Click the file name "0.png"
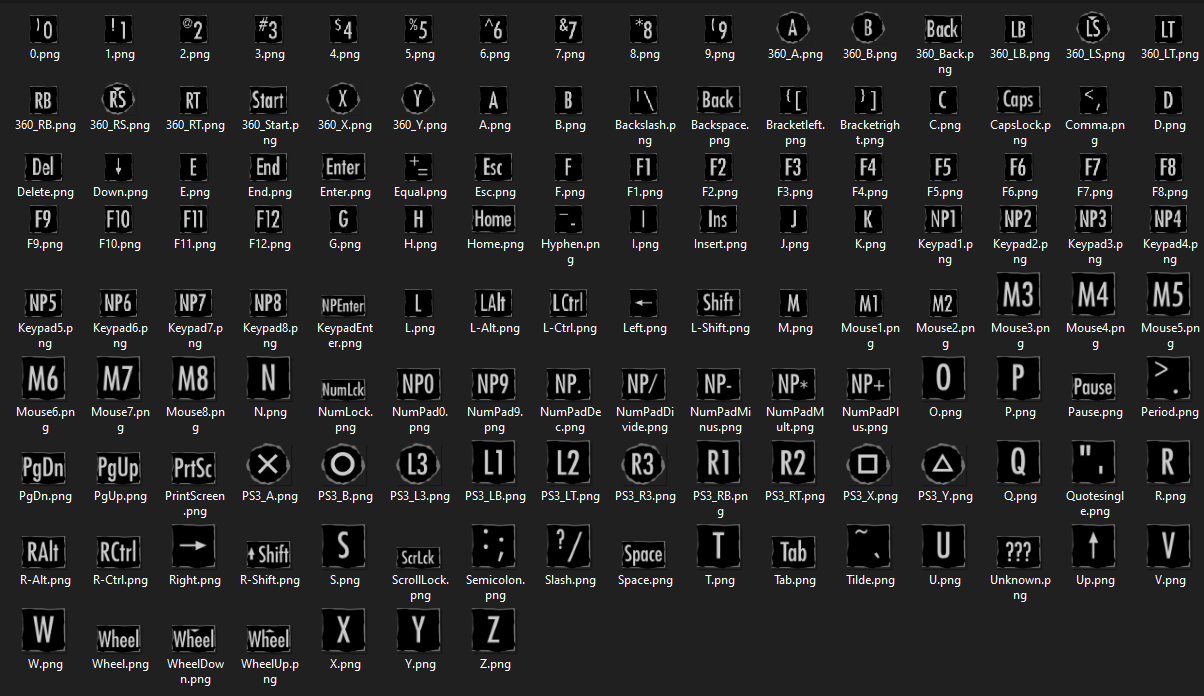1204x696 pixels. (x=45, y=55)
